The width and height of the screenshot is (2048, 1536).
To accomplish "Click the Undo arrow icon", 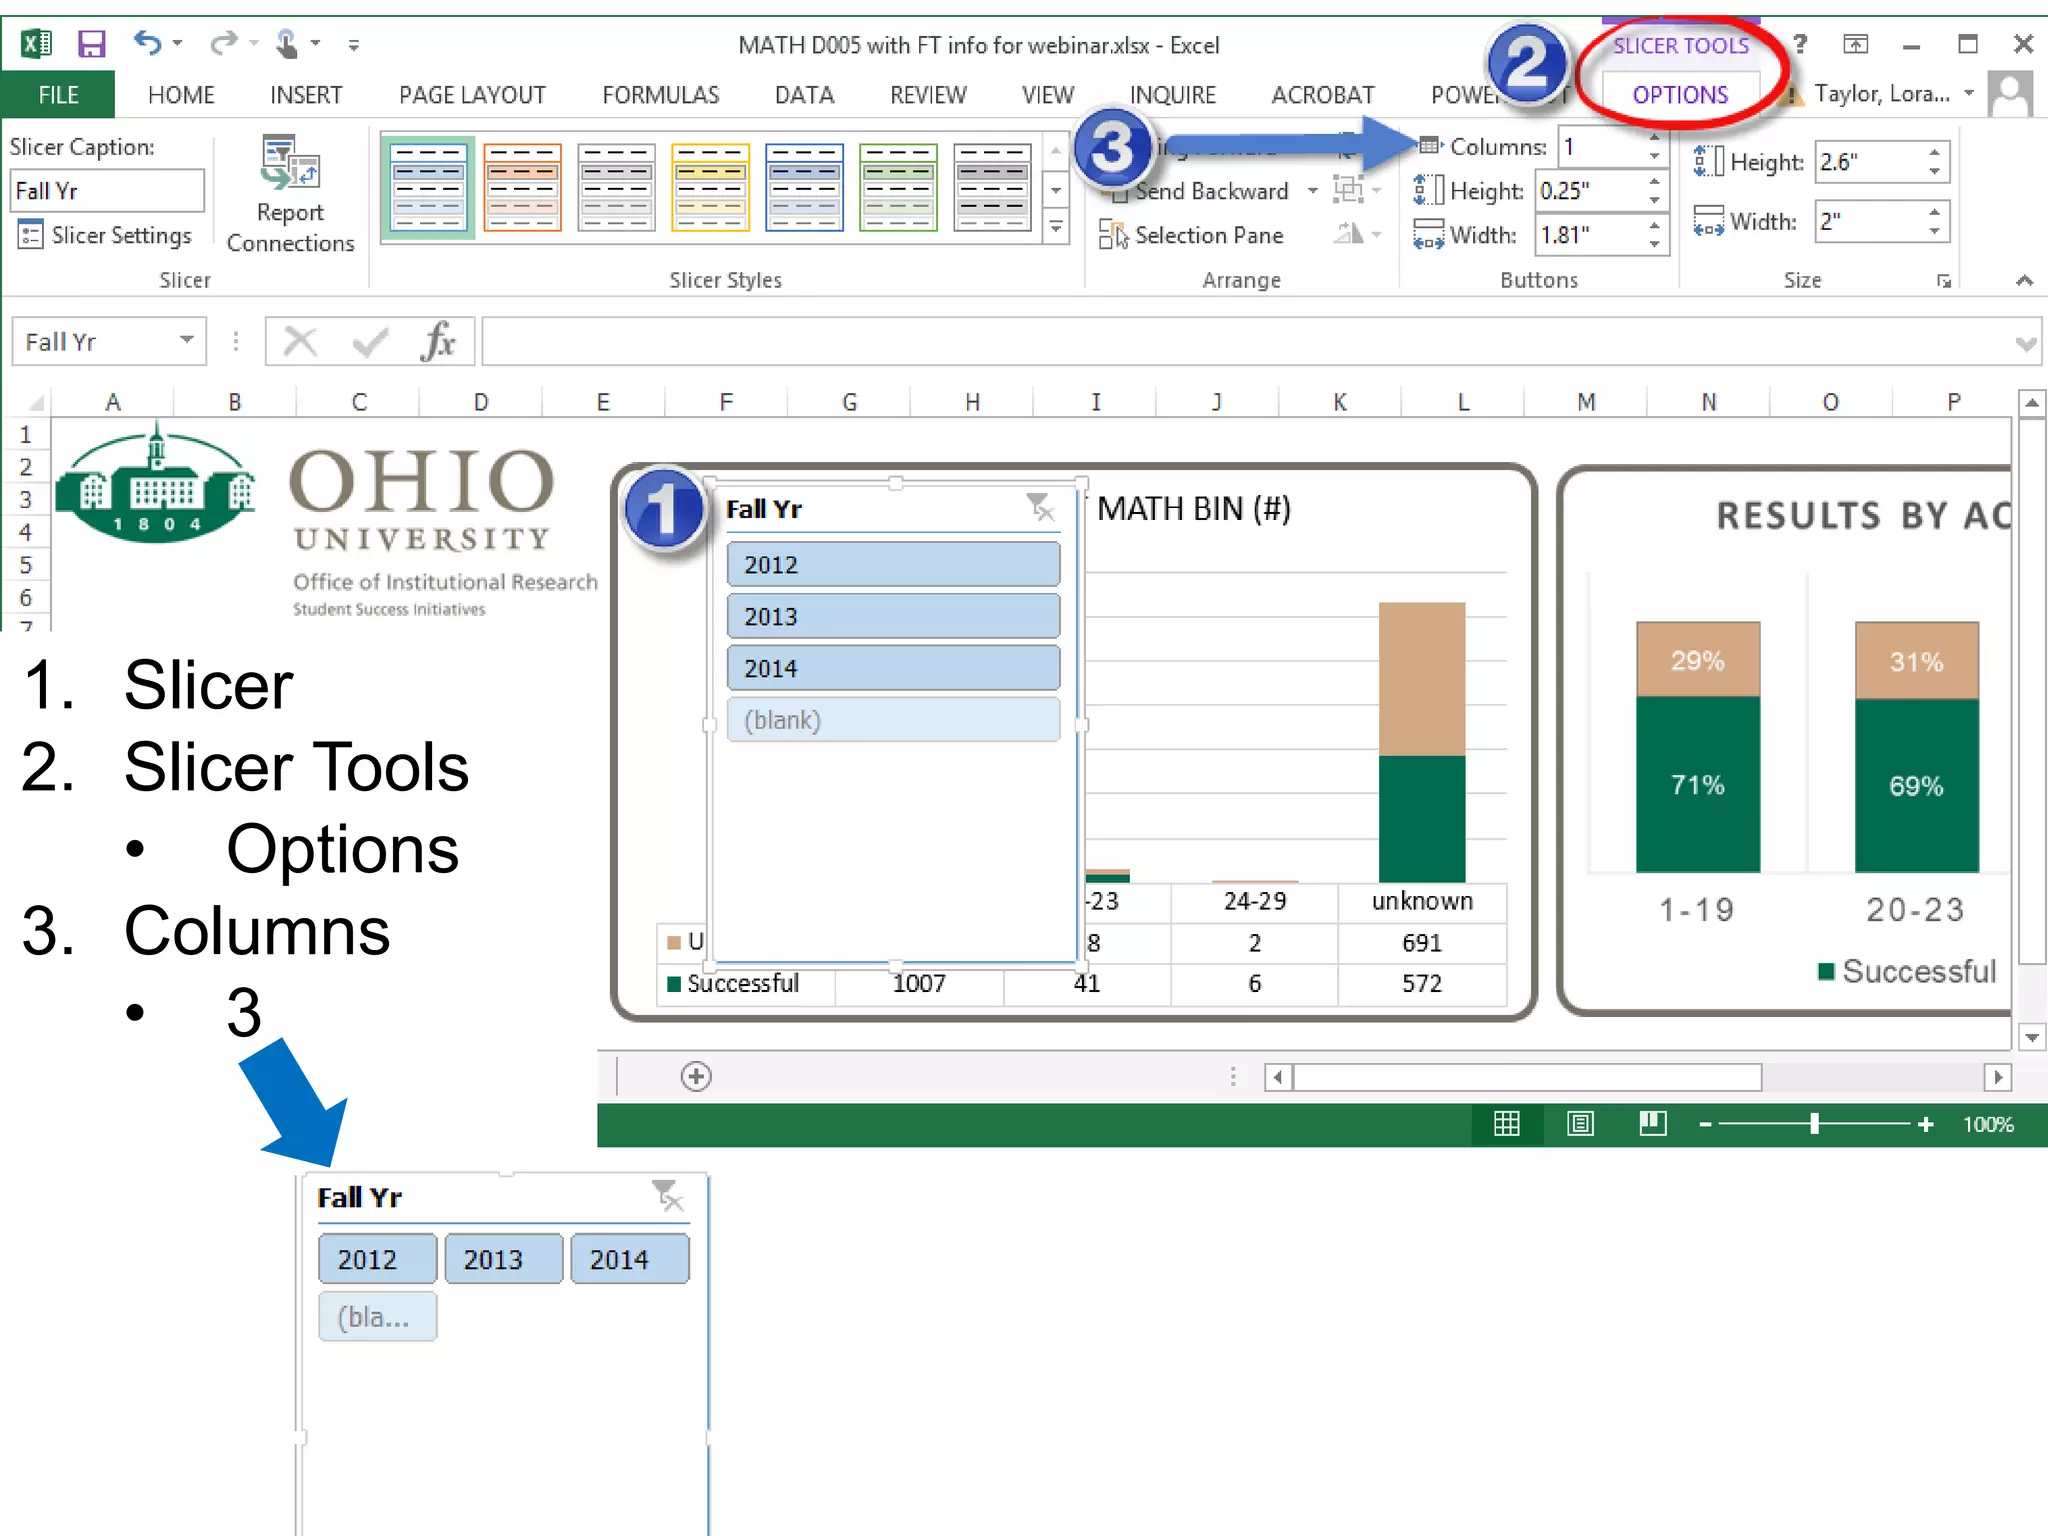I will click(147, 43).
